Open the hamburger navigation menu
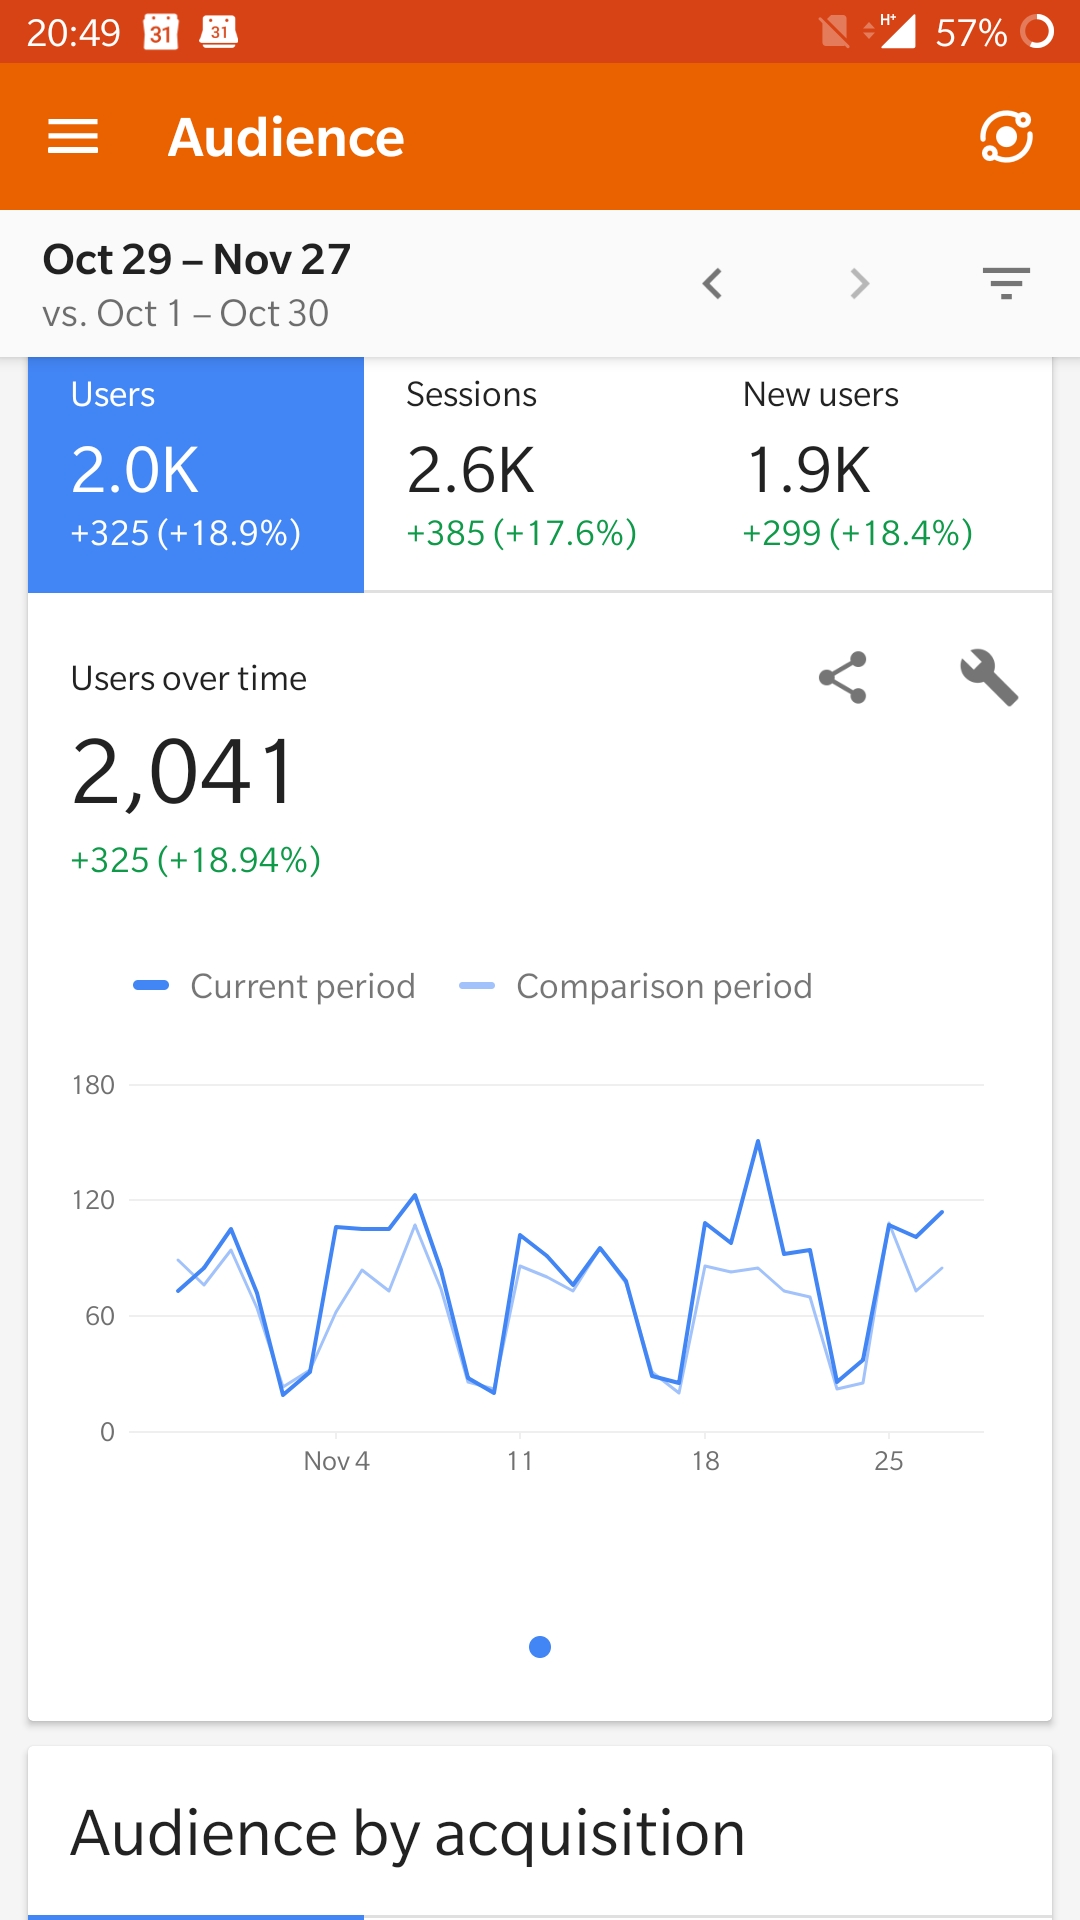The image size is (1080, 1920). pos(73,137)
